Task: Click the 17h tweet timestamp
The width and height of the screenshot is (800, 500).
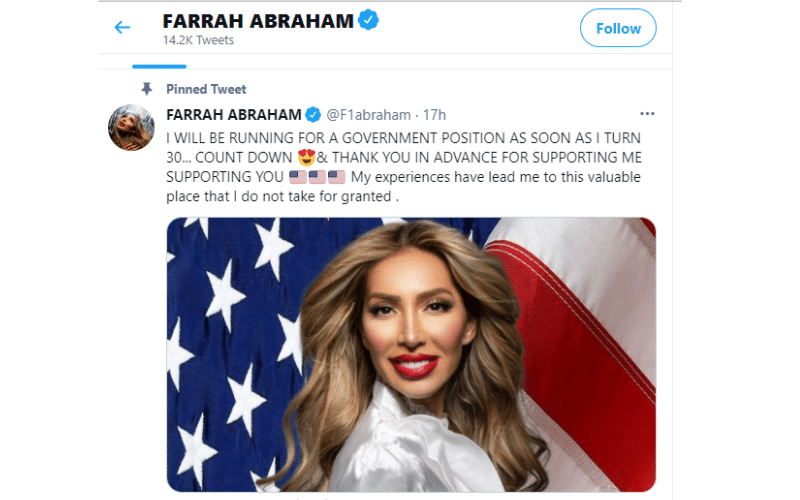Action: tap(434, 115)
